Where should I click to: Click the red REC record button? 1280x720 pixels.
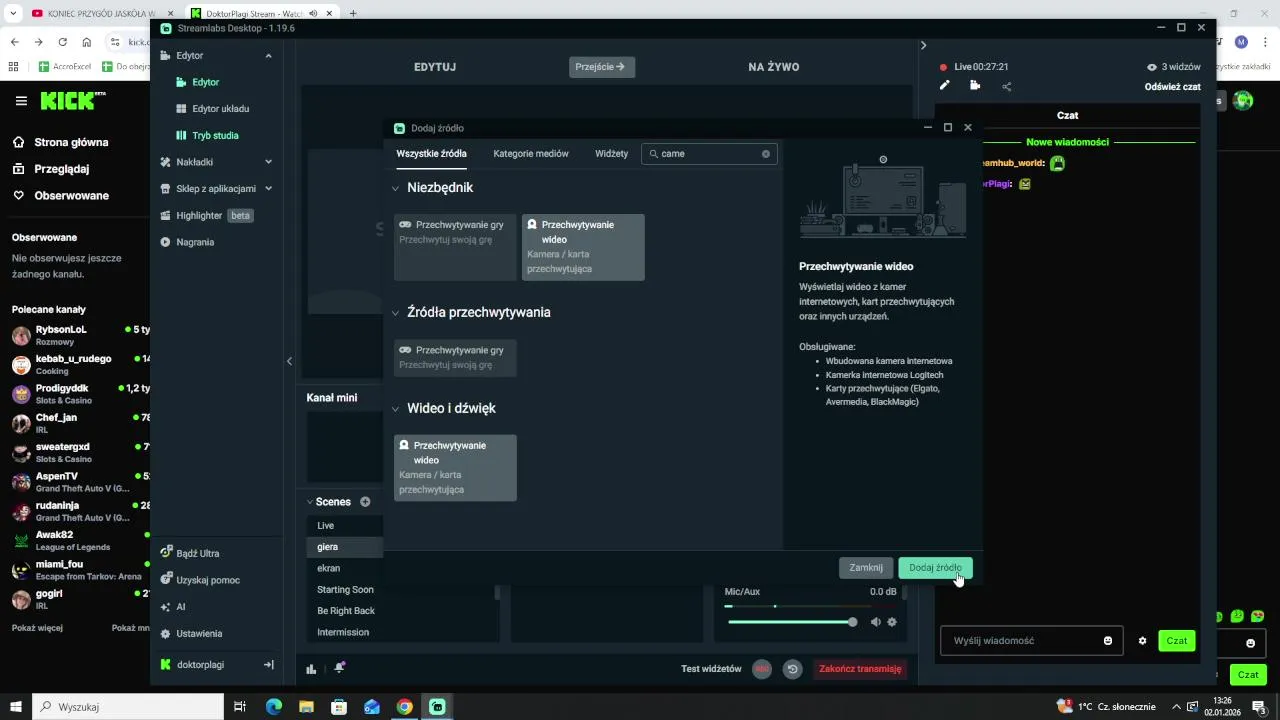pos(762,669)
